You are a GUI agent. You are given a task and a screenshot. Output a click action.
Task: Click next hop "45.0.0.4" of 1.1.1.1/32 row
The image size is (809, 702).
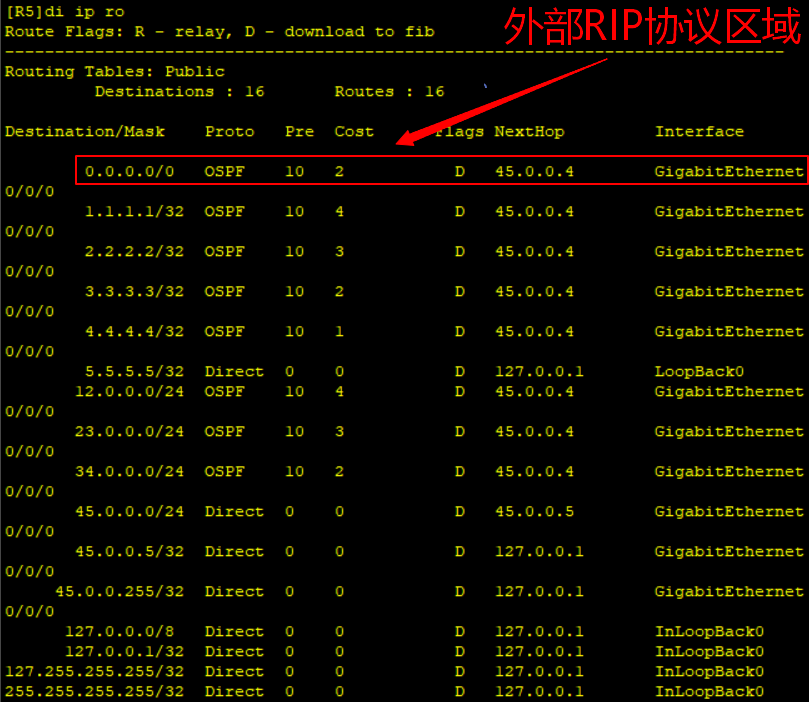[535, 212]
